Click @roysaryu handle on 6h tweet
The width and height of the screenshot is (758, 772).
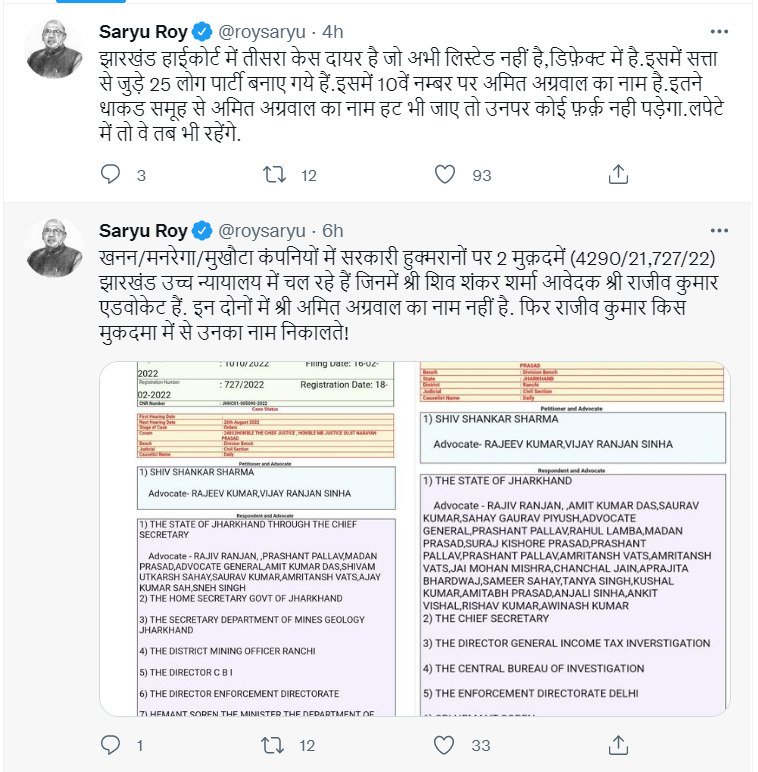pos(261,231)
